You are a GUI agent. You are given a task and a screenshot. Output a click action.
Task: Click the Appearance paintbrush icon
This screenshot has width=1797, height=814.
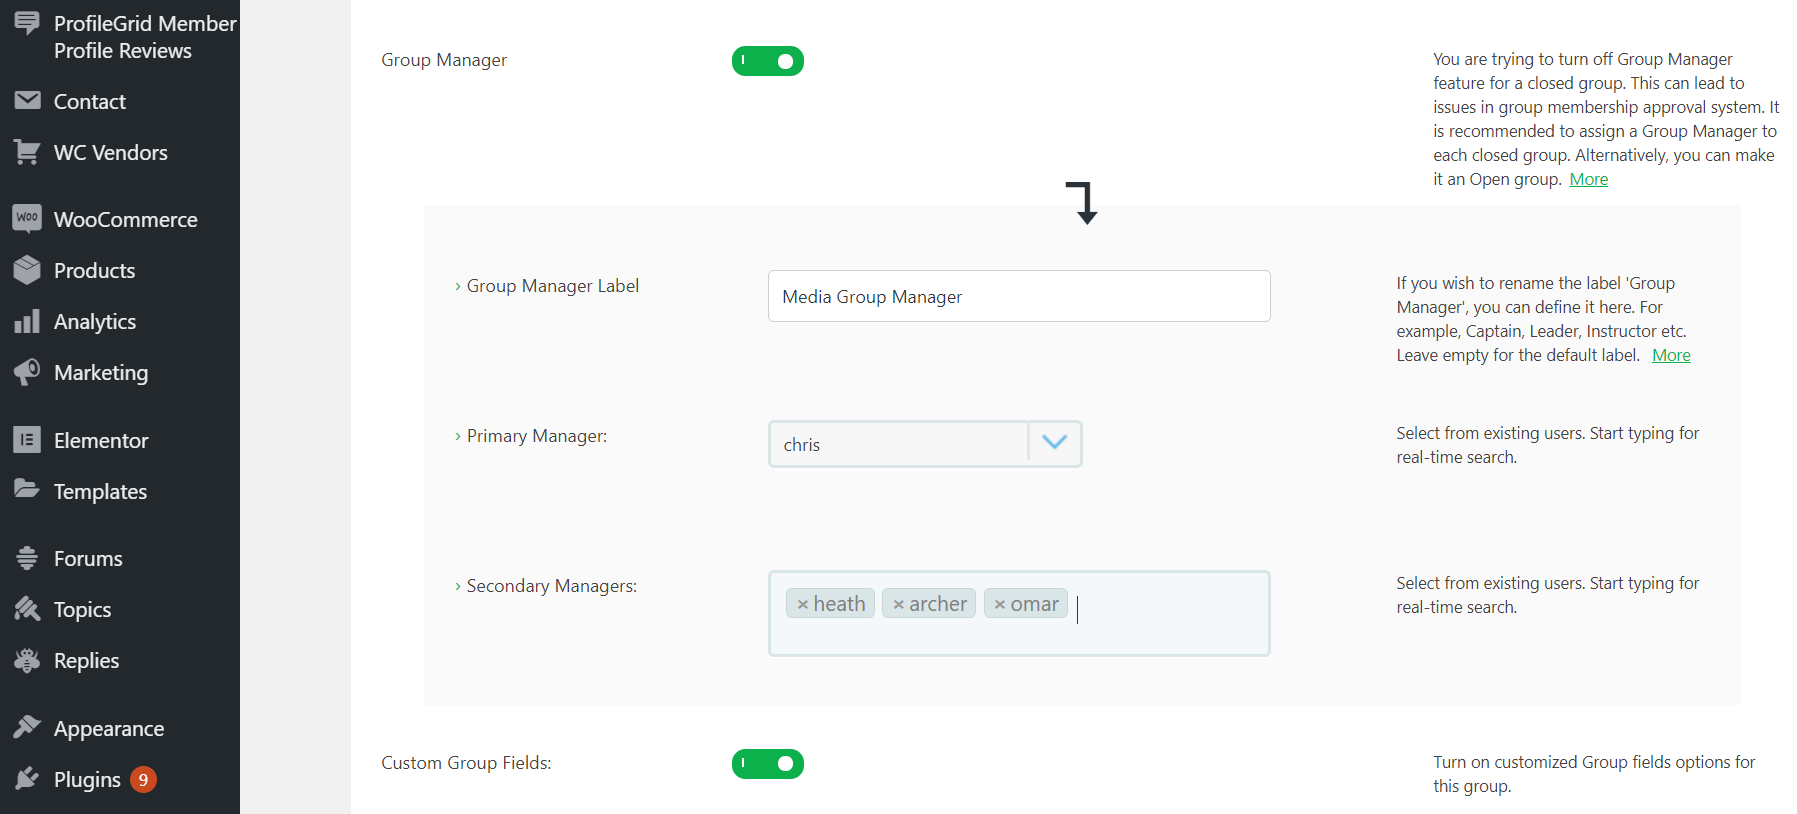[x=27, y=727]
